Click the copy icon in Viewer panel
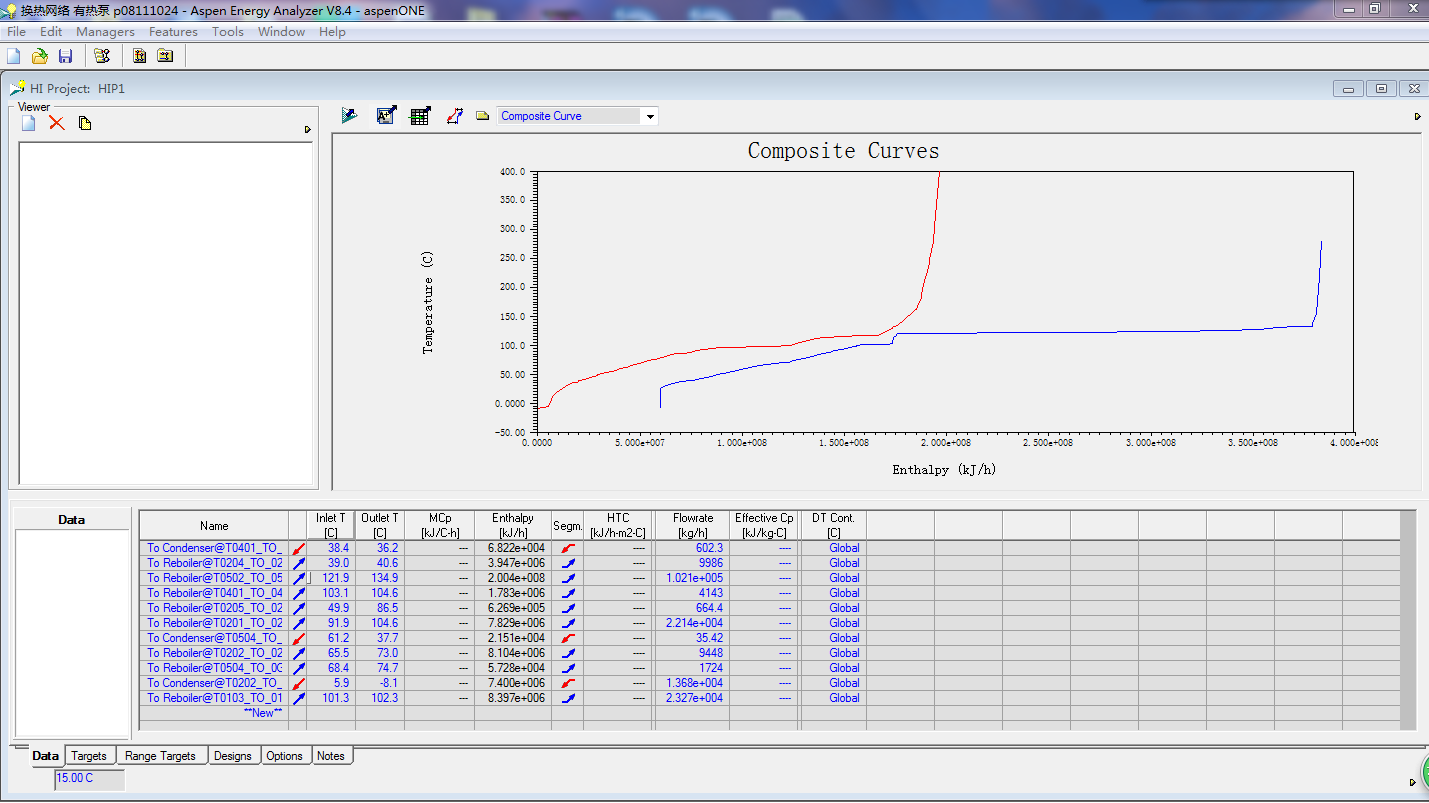 pos(85,123)
